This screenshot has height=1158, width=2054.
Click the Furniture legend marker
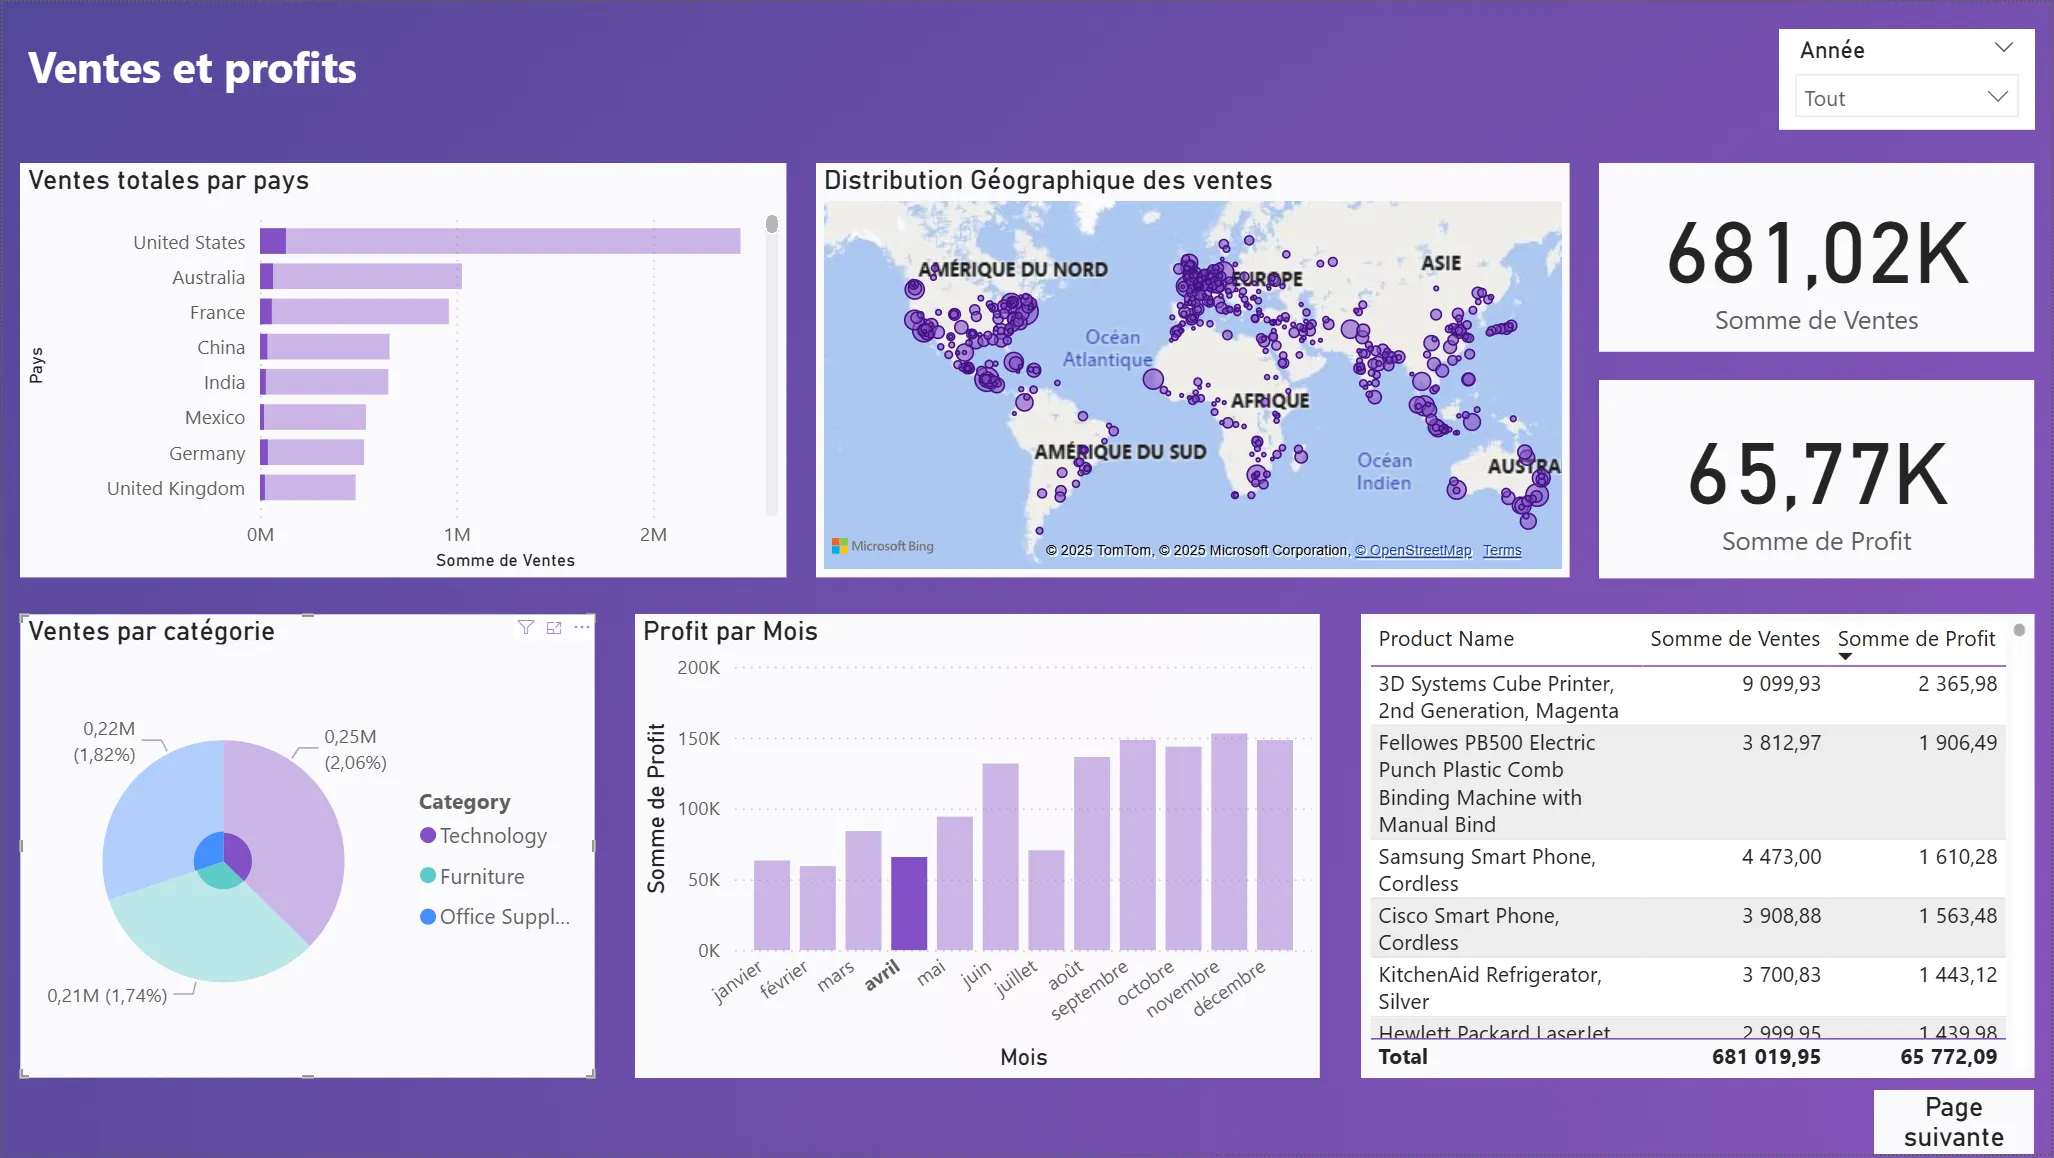[428, 876]
